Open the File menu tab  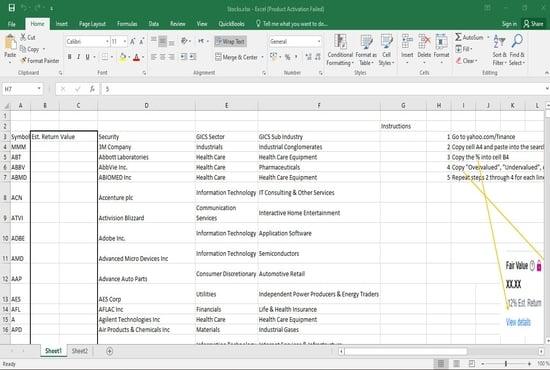point(12,24)
